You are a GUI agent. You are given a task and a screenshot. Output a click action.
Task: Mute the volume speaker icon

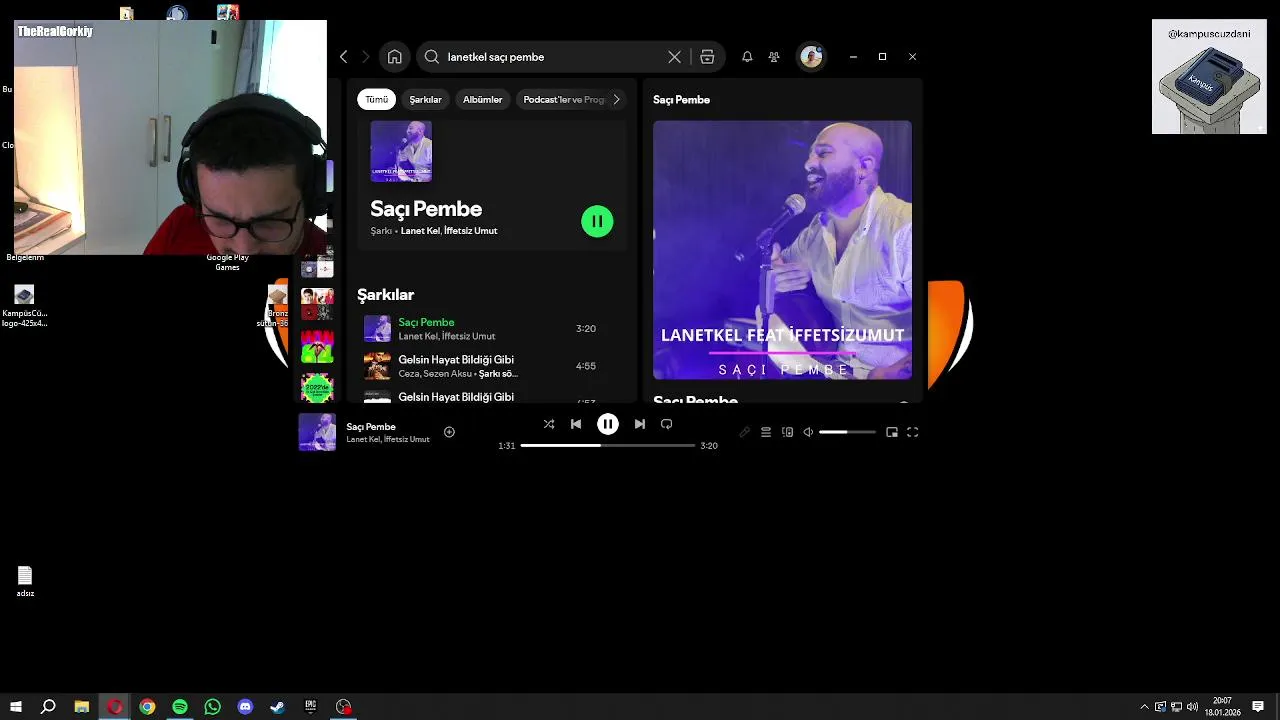(808, 432)
